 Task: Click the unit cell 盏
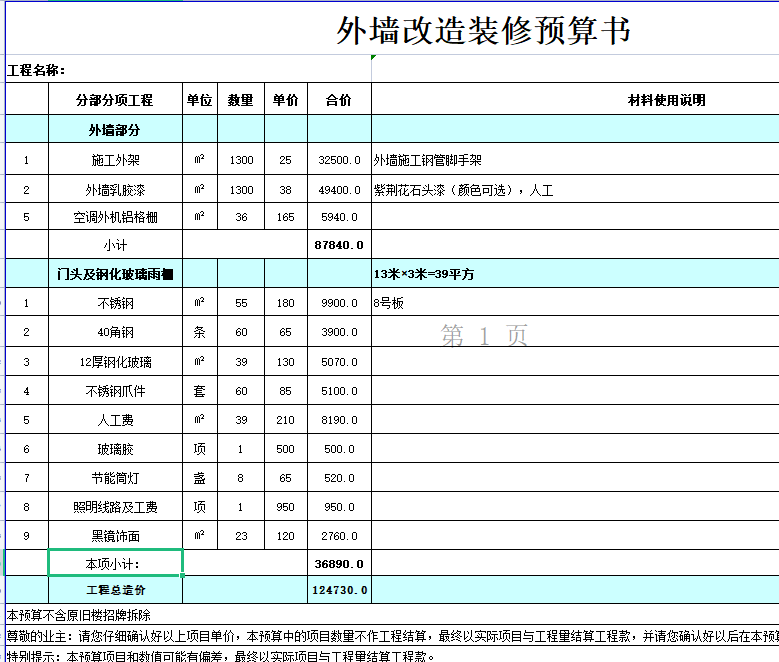click(200, 478)
